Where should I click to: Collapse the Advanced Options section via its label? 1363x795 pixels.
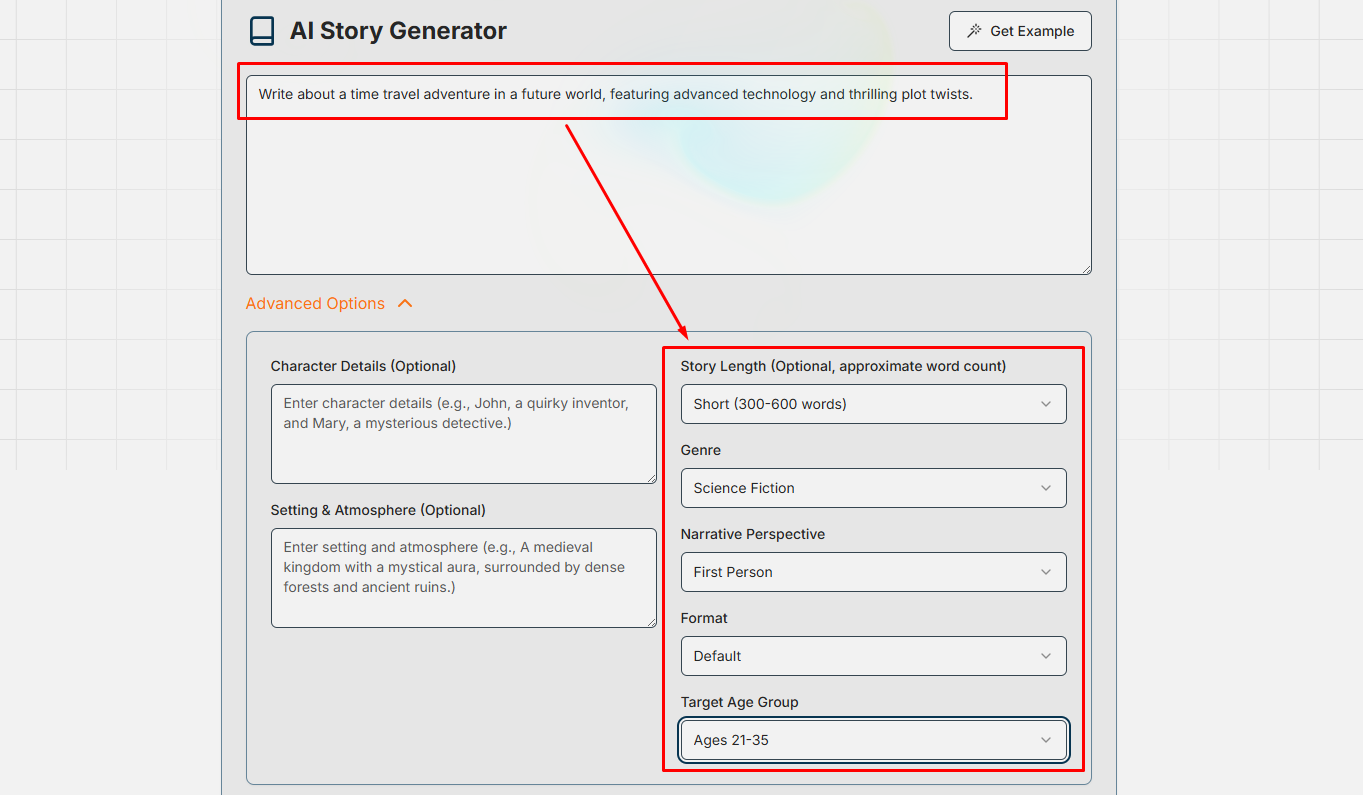[315, 304]
